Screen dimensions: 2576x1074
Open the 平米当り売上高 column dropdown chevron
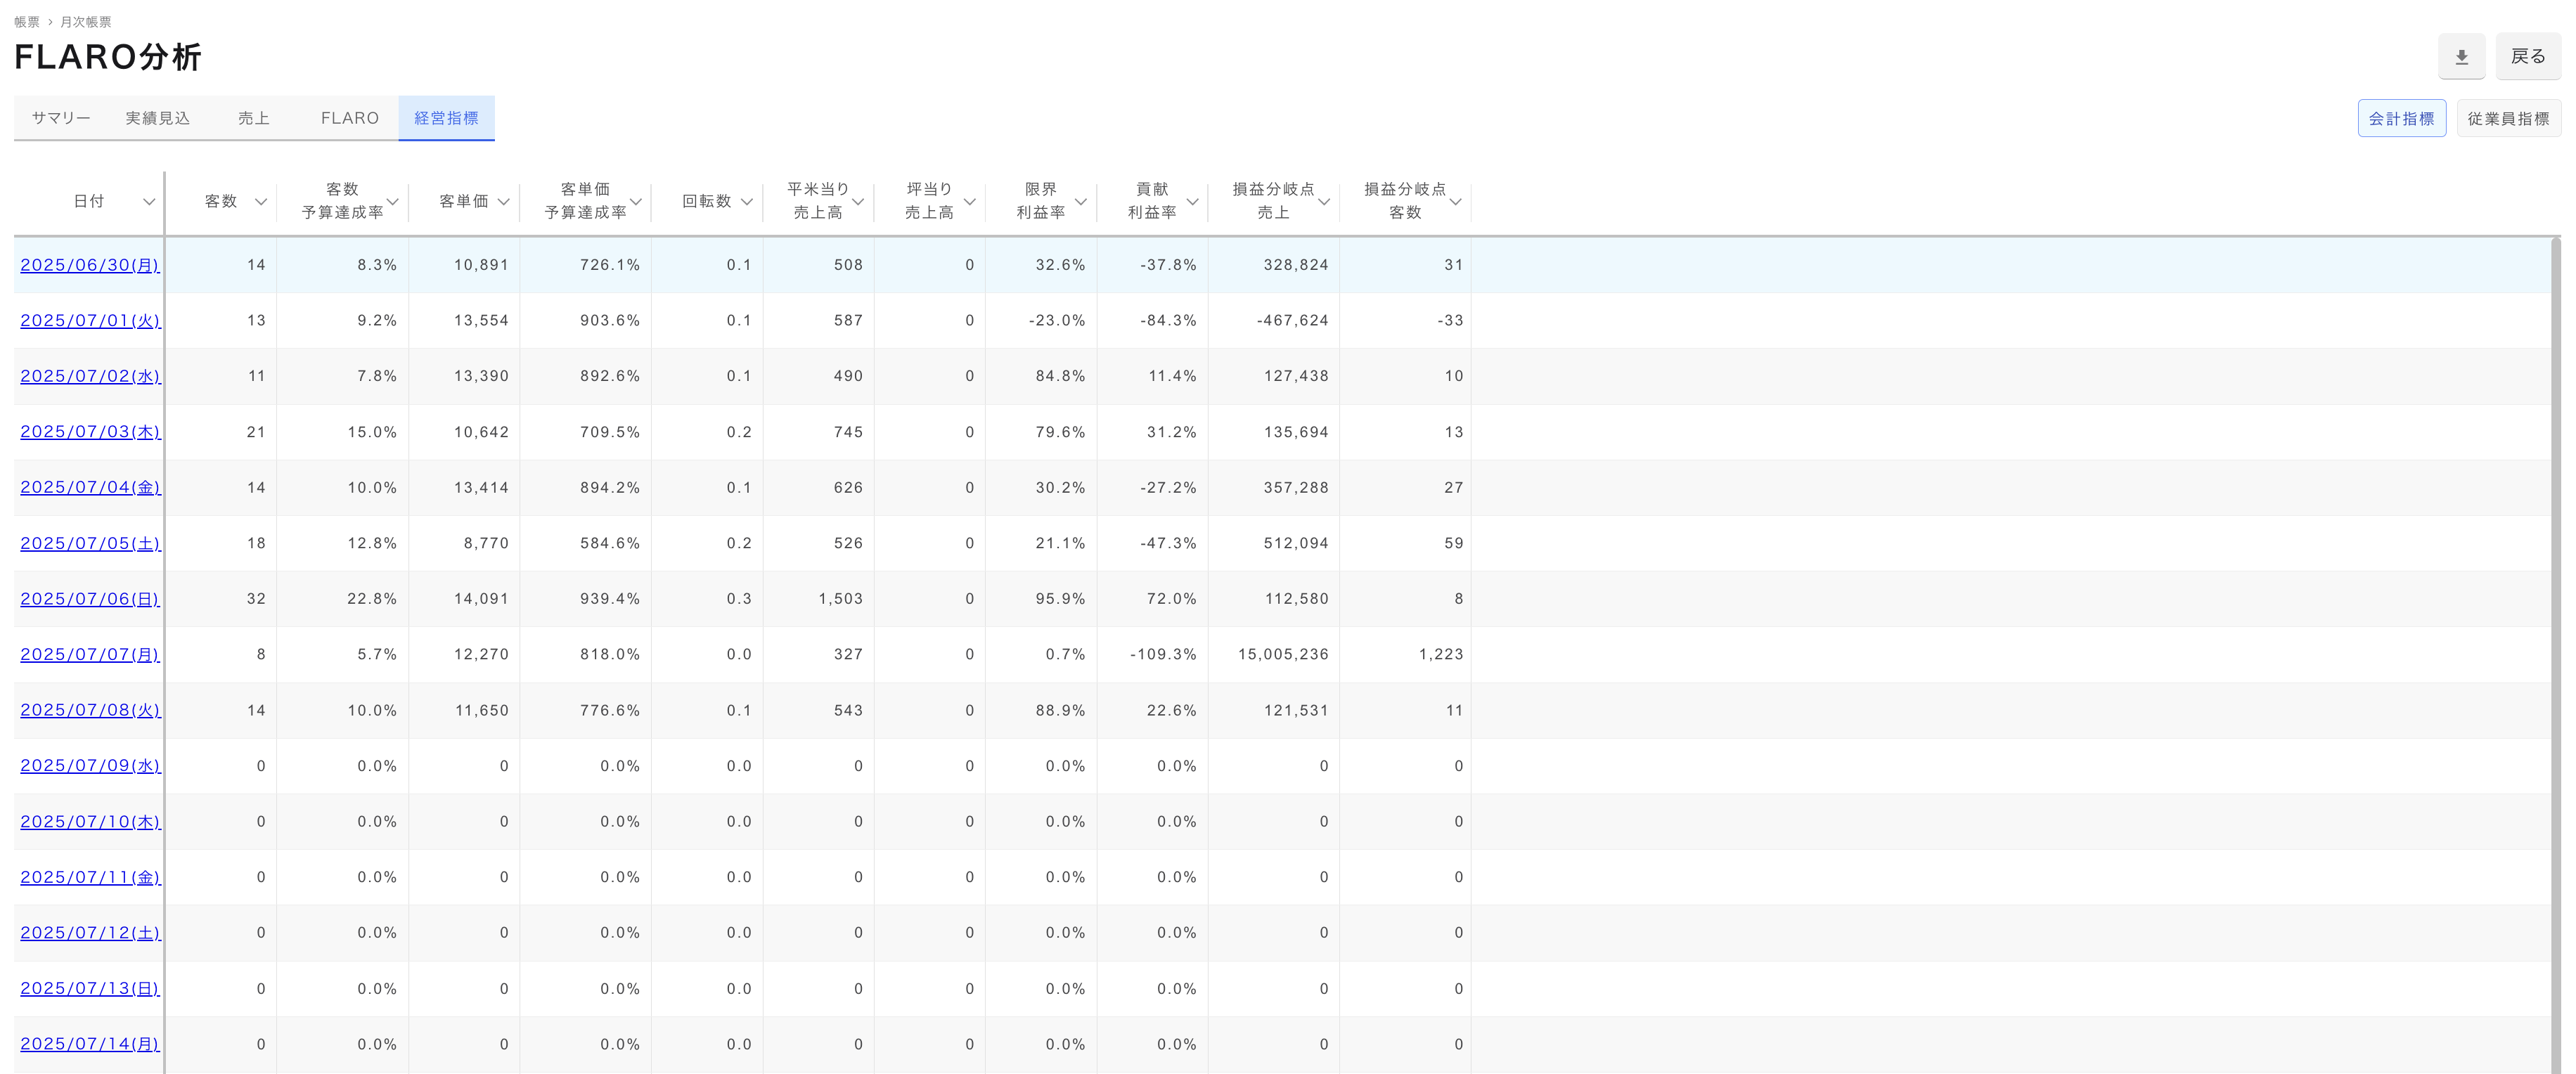pyautogui.click(x=858, y=202)
